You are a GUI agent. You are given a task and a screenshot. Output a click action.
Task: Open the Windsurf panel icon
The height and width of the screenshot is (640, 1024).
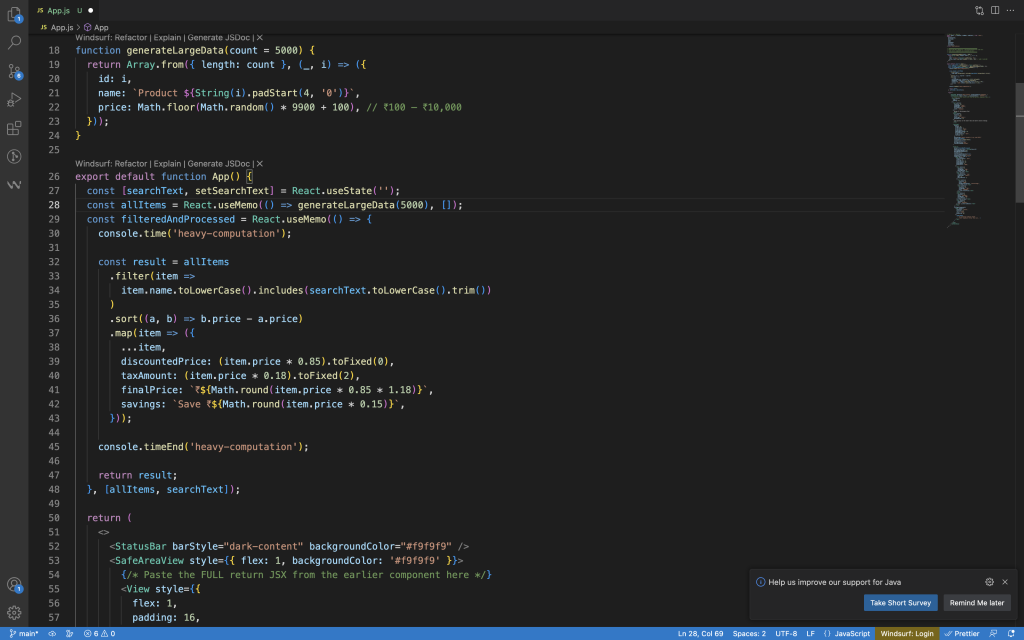coord(14,185)
